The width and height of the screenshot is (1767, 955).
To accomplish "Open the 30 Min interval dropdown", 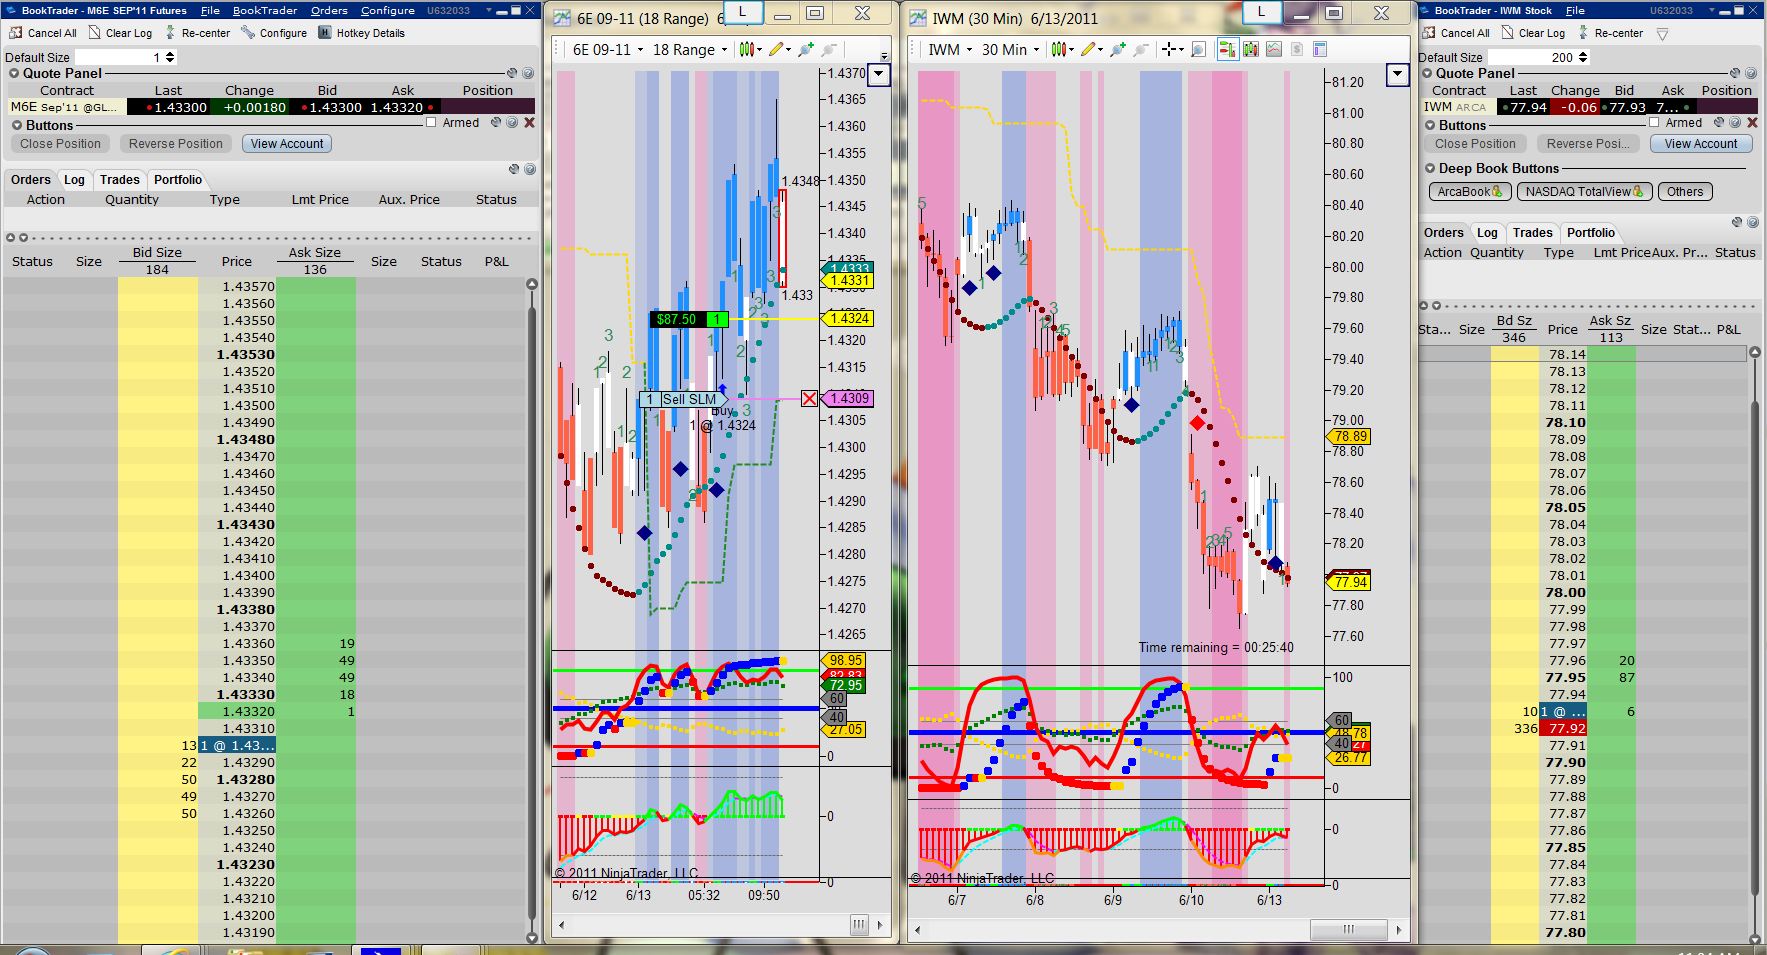I will pos(1010,50).
